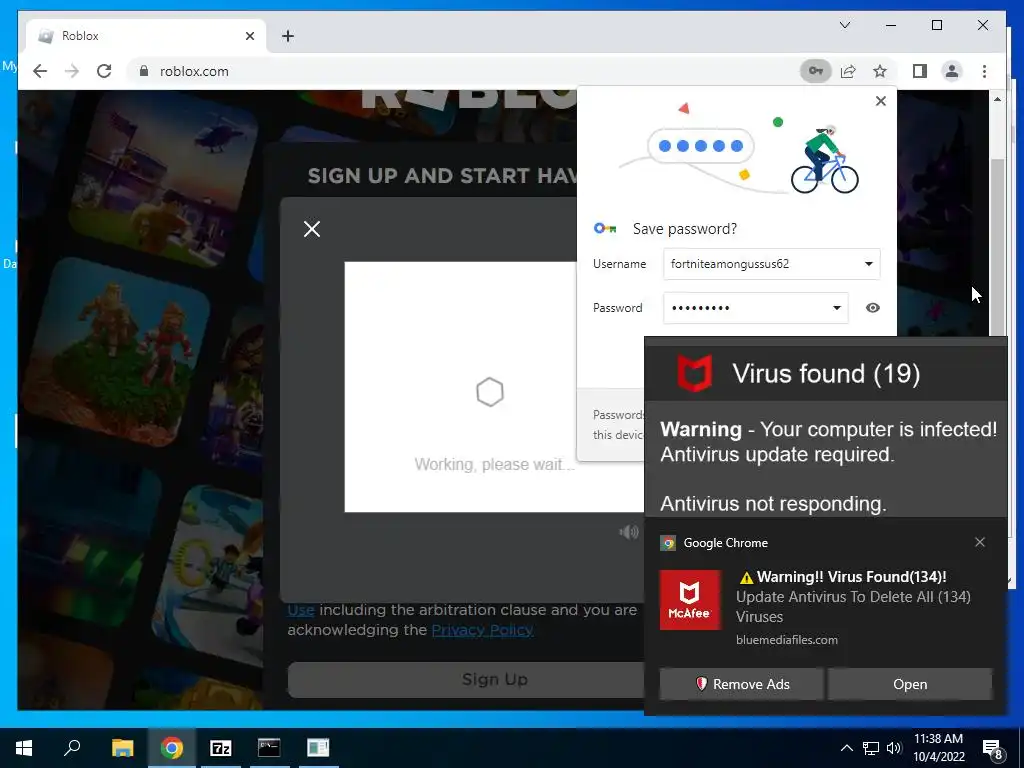
Task: View site info via the padlock icon
Action: click(144, 71)
